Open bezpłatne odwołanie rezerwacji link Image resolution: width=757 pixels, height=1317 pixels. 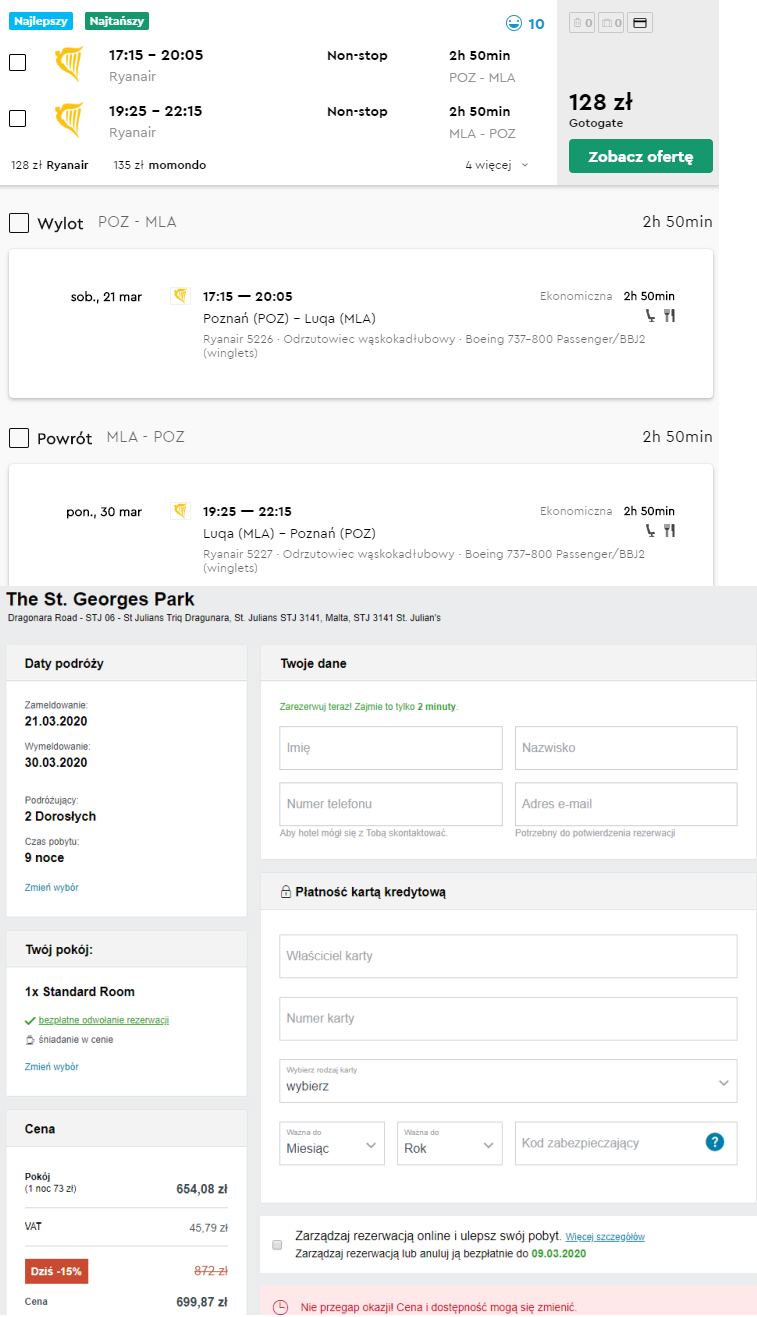point(104,1020)
